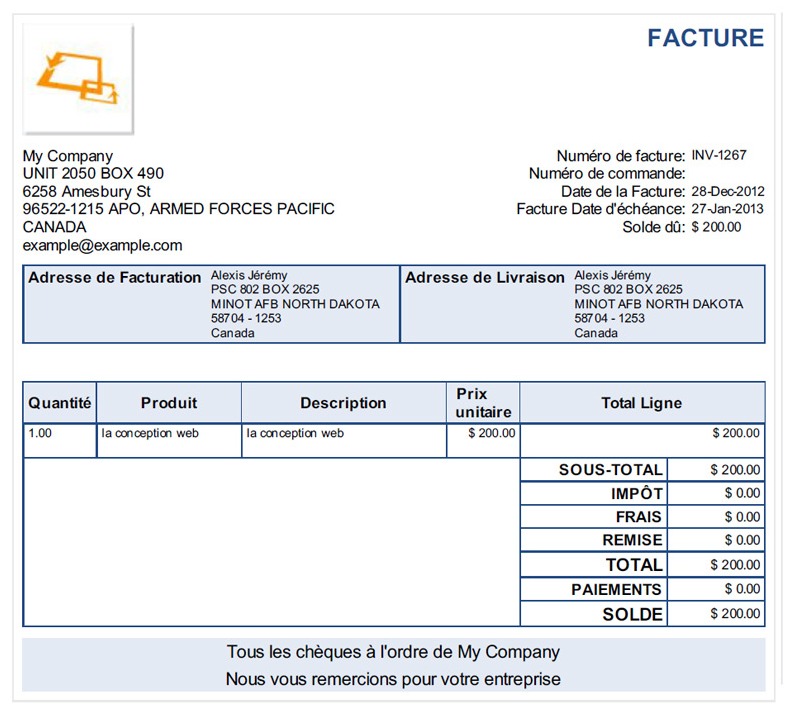
Task: Click the 1.00 quantity cell
Action: point(41,434)
